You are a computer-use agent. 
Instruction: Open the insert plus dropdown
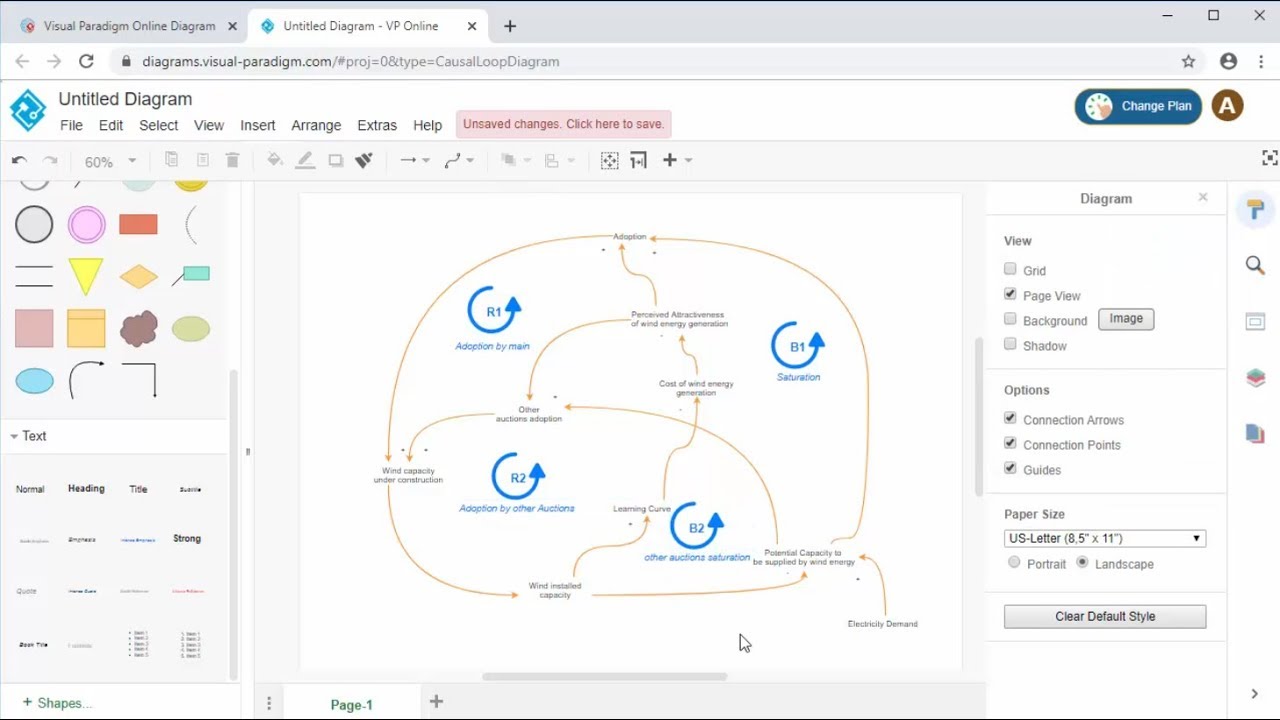tap(676, 160)
